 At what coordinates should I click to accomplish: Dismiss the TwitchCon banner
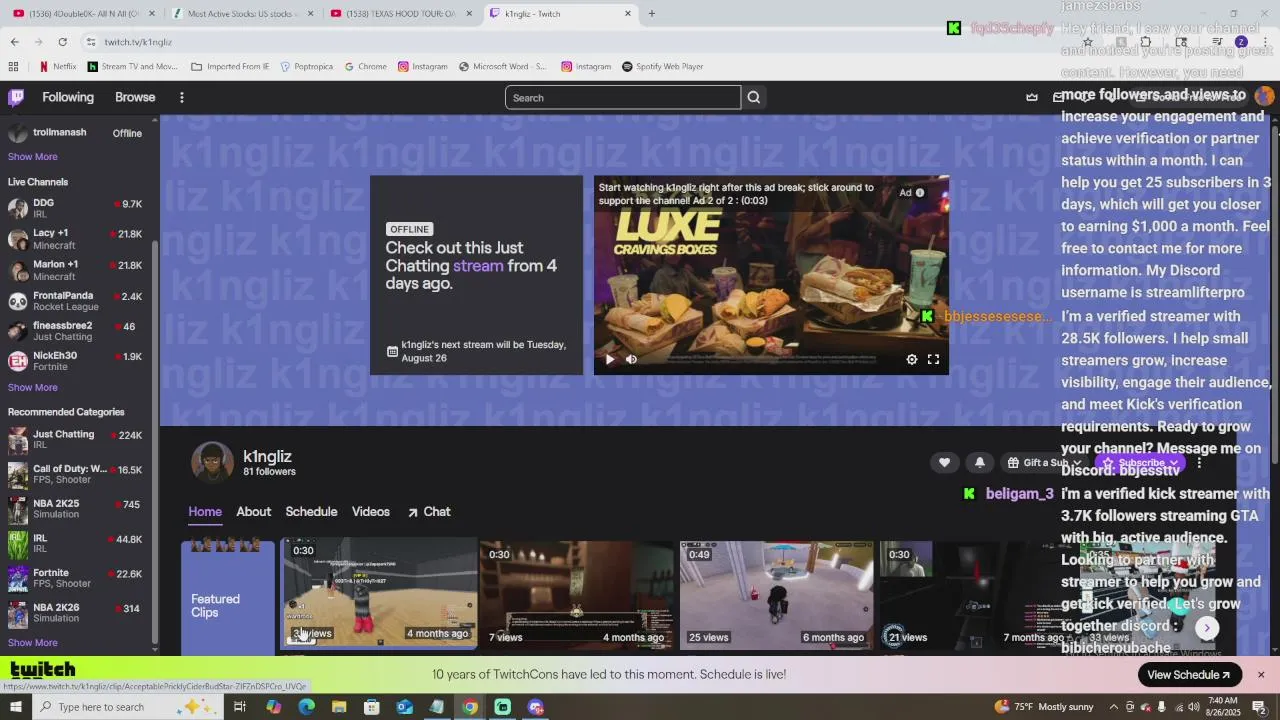point(1261,675)
